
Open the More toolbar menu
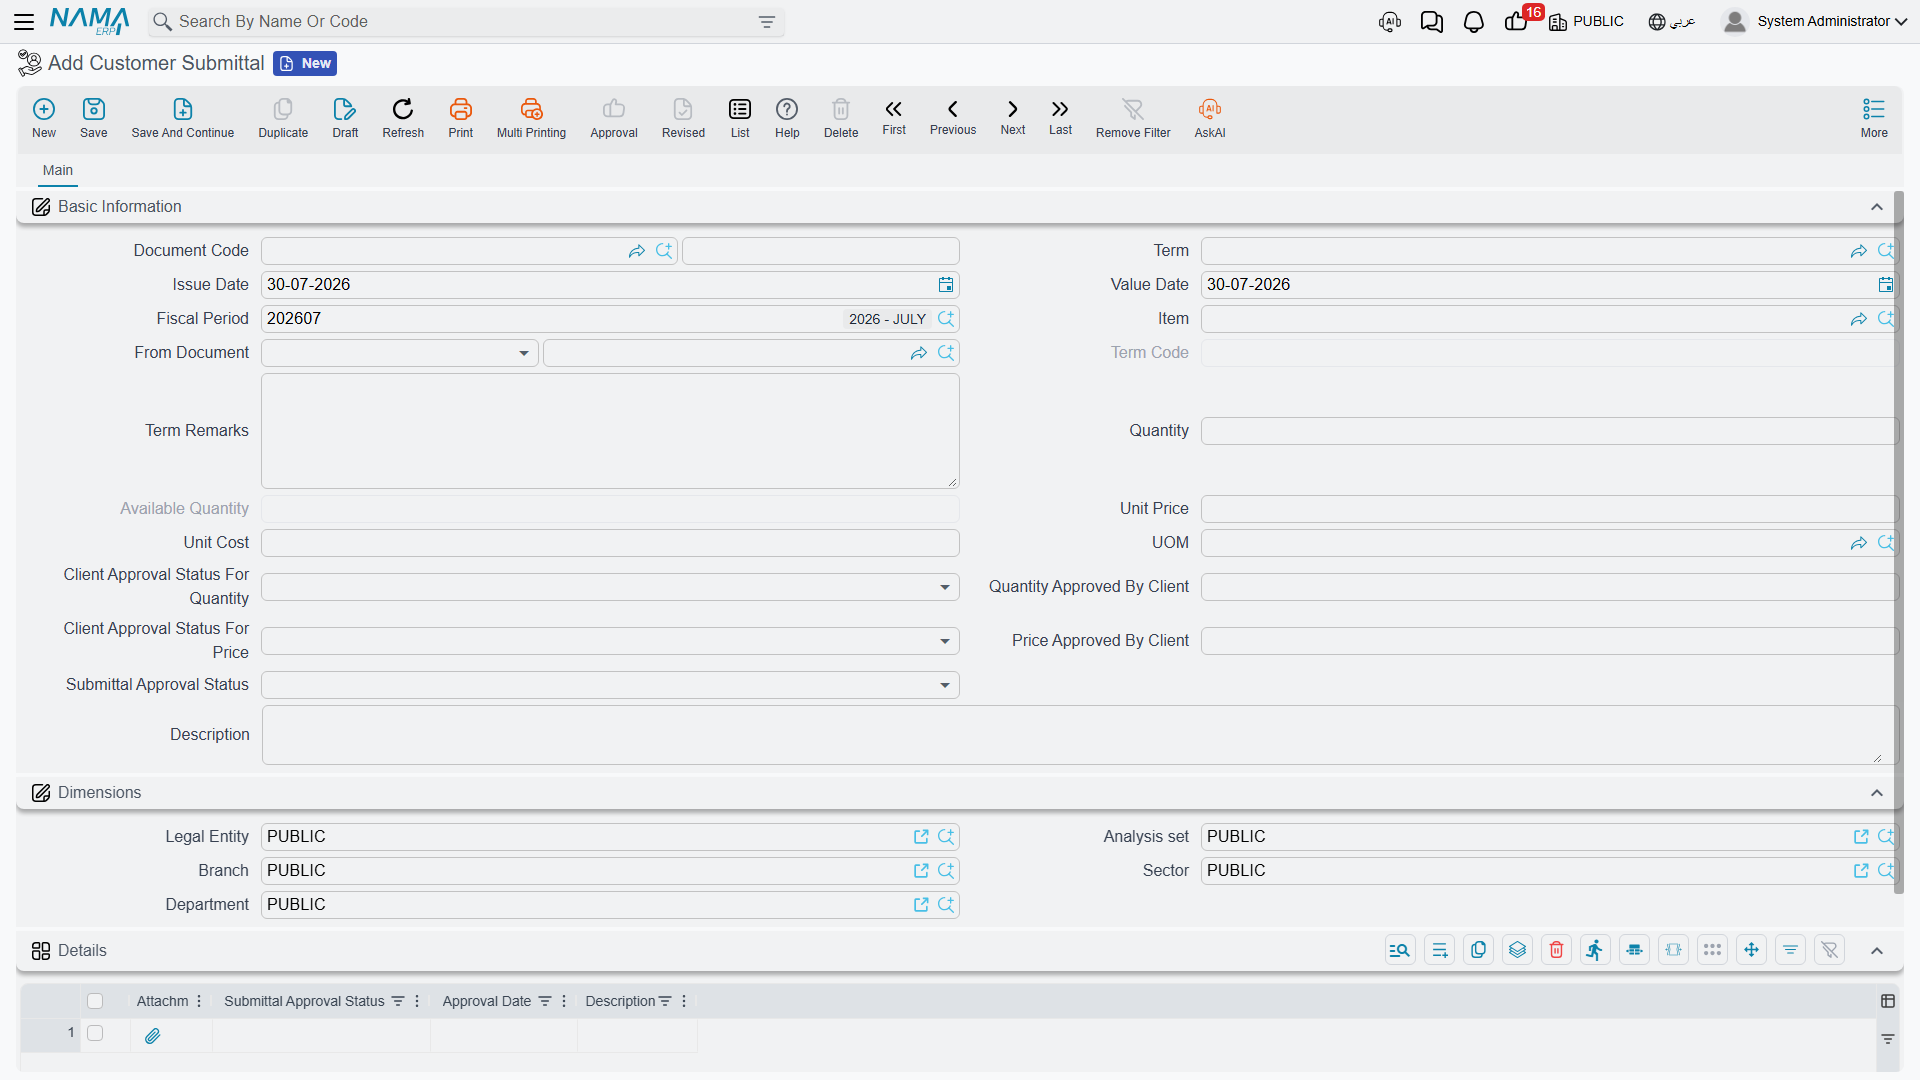pos(1874,118)
